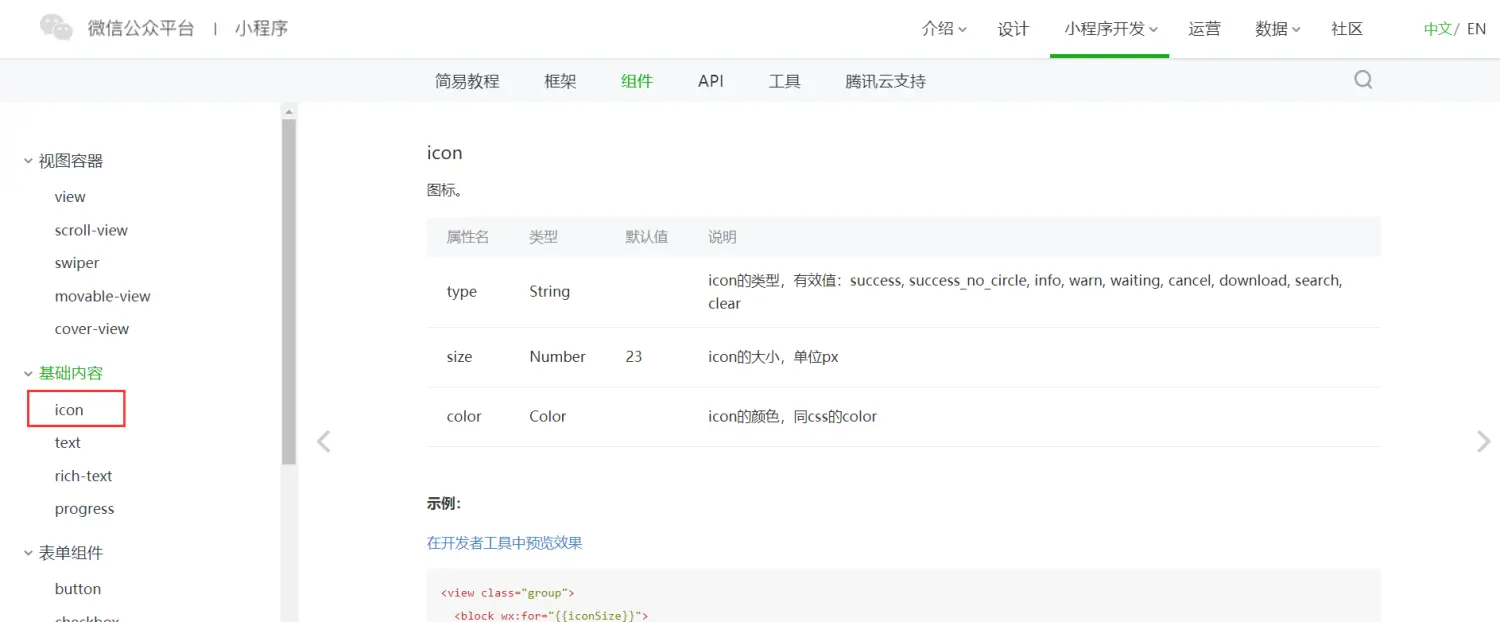
Task: Select text in the sidebar
Action: (x=67, y=443)
